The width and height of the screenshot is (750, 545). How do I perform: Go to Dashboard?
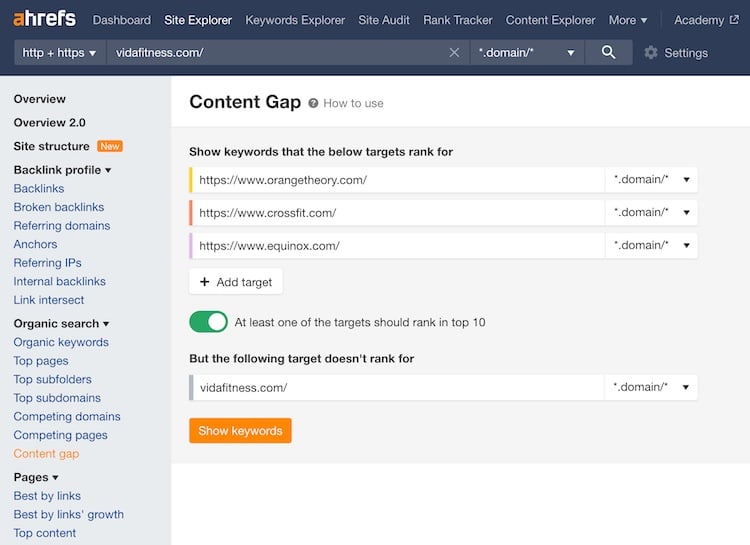pos(121,20)
